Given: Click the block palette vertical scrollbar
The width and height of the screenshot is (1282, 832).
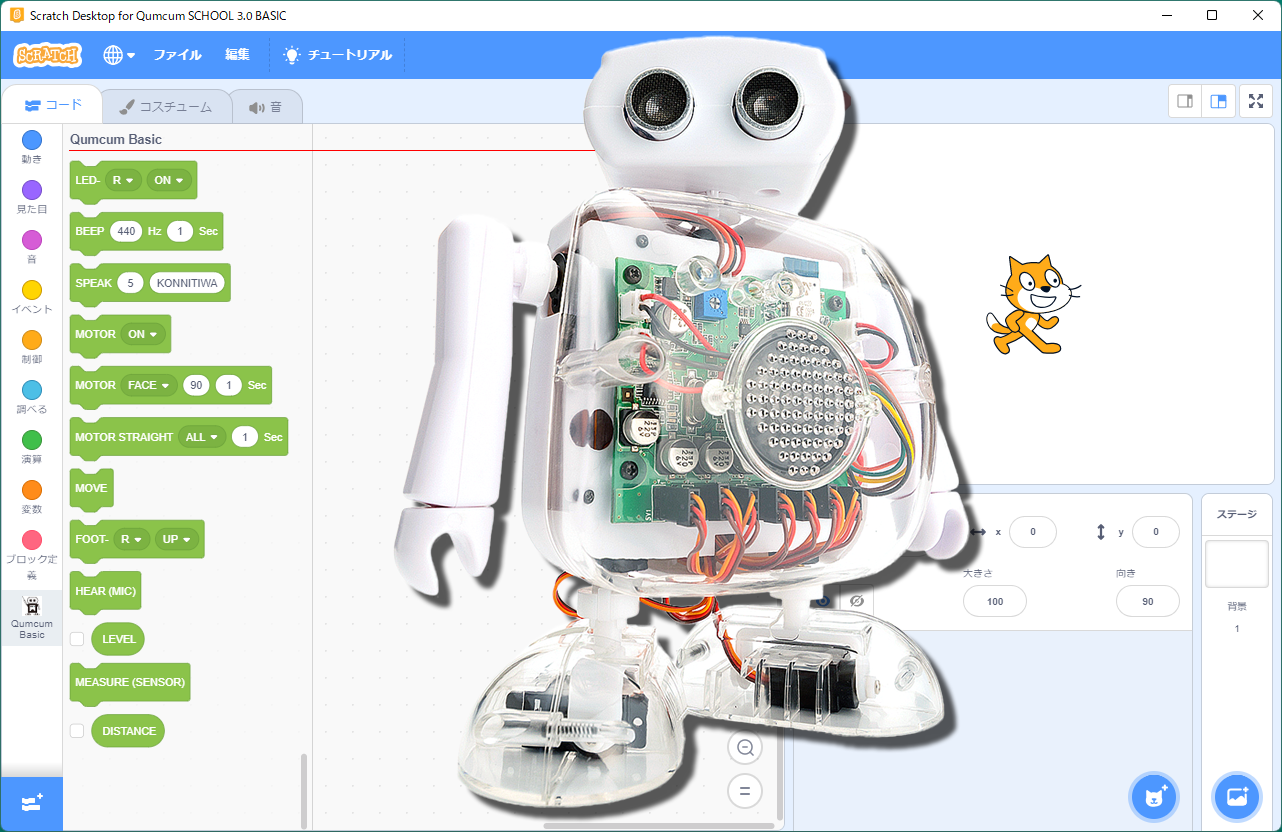Looking at the screenshot, I should pos(304,790).
